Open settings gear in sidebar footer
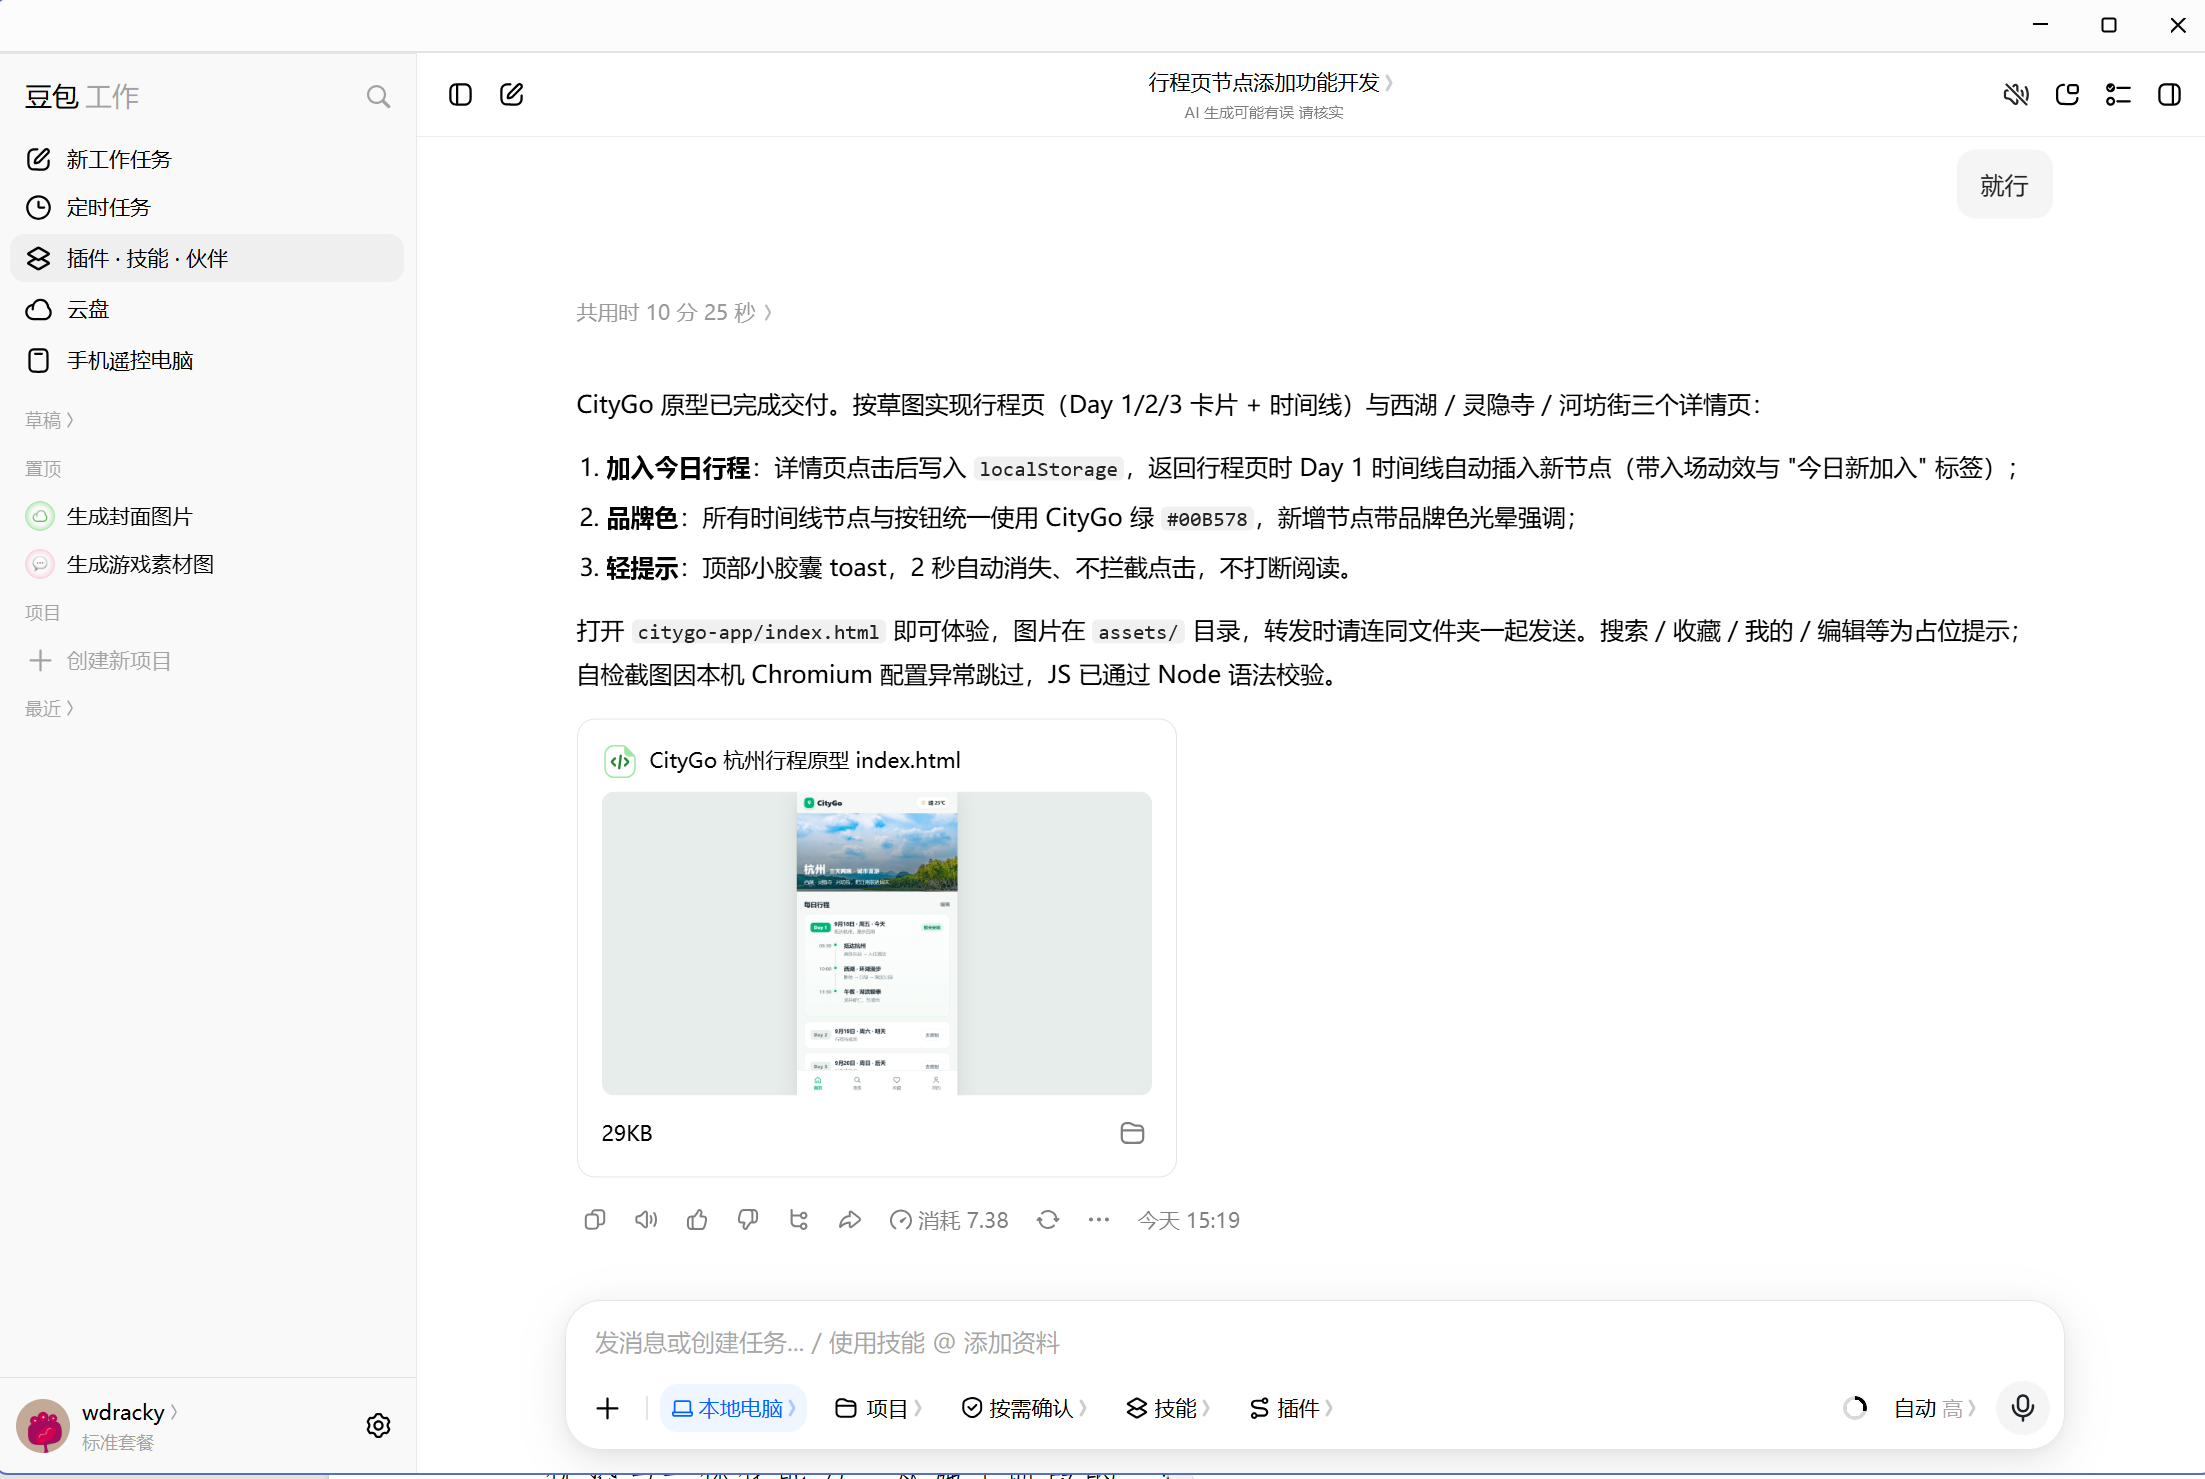Viewport: 2205px width, 1479px height. (378, 1425)
